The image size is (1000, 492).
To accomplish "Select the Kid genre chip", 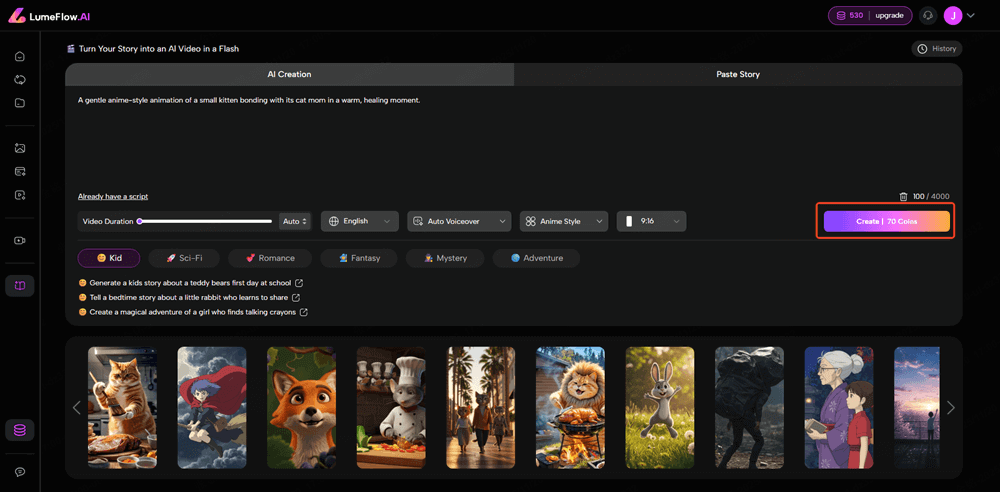I will tap(109, 258).
